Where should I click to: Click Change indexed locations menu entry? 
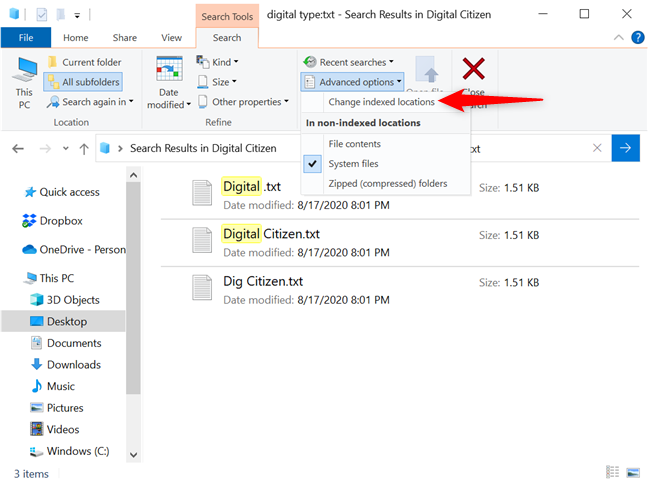pyautogui.click(x=381, y=102)
